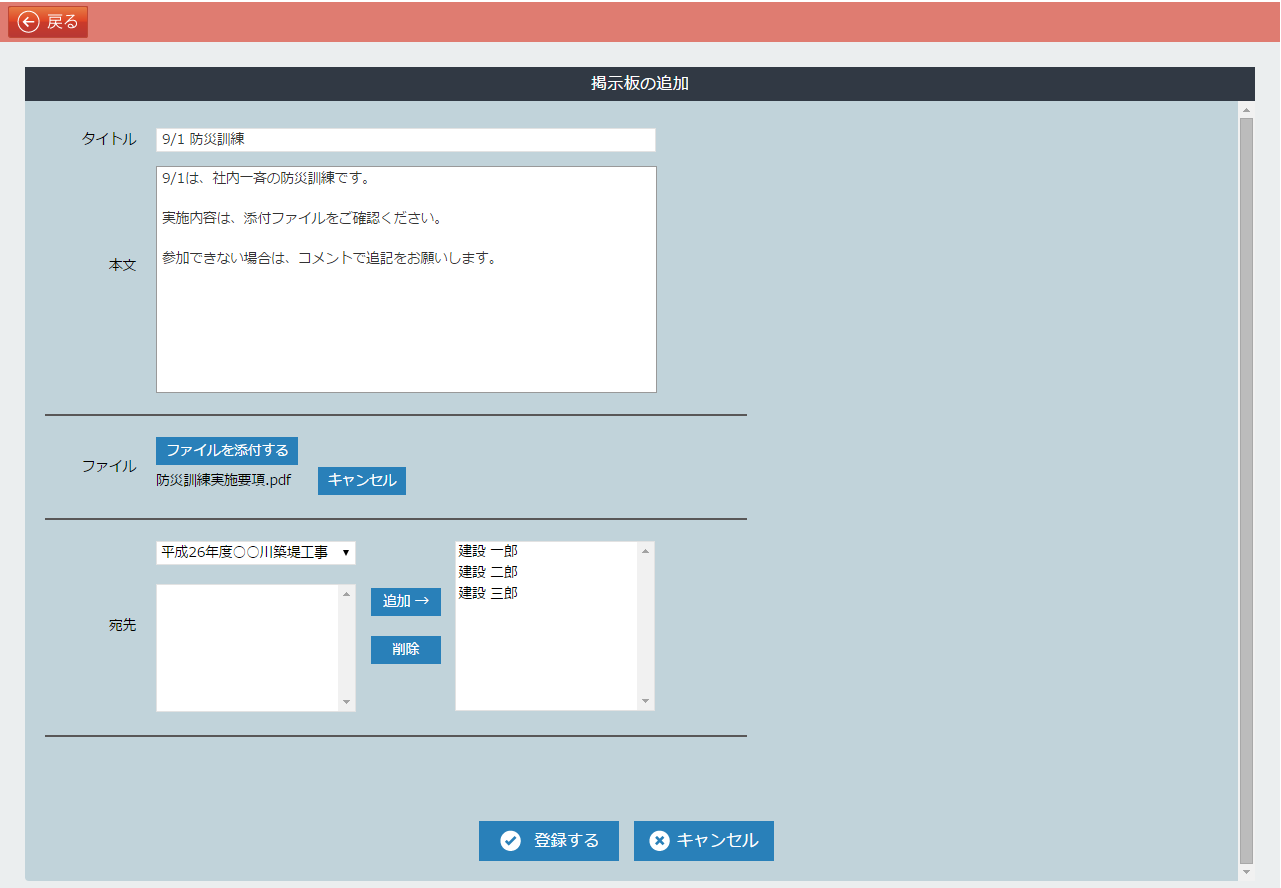The height and width of the screenshot is (888, 1281).
Task: Click the bottom キャンセル button
Action: [x=704, y=841]
